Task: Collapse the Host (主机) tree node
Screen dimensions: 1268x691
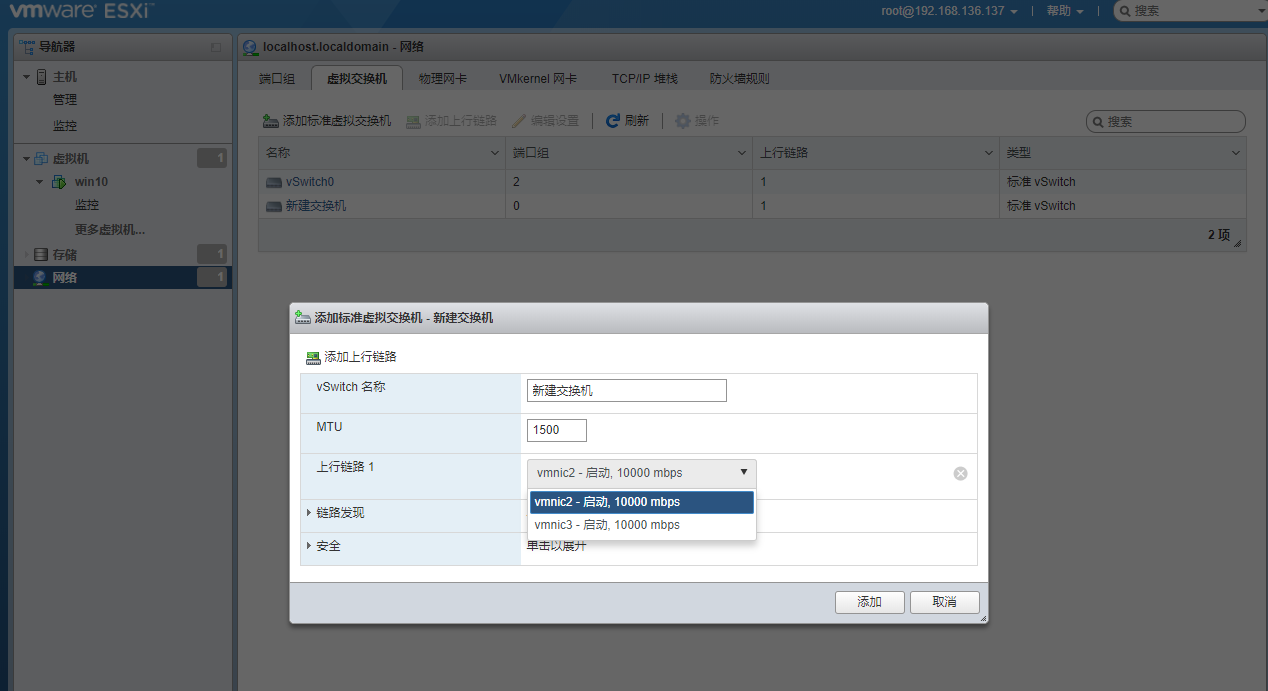Action: pyautogui.click(x=27, y=77)
